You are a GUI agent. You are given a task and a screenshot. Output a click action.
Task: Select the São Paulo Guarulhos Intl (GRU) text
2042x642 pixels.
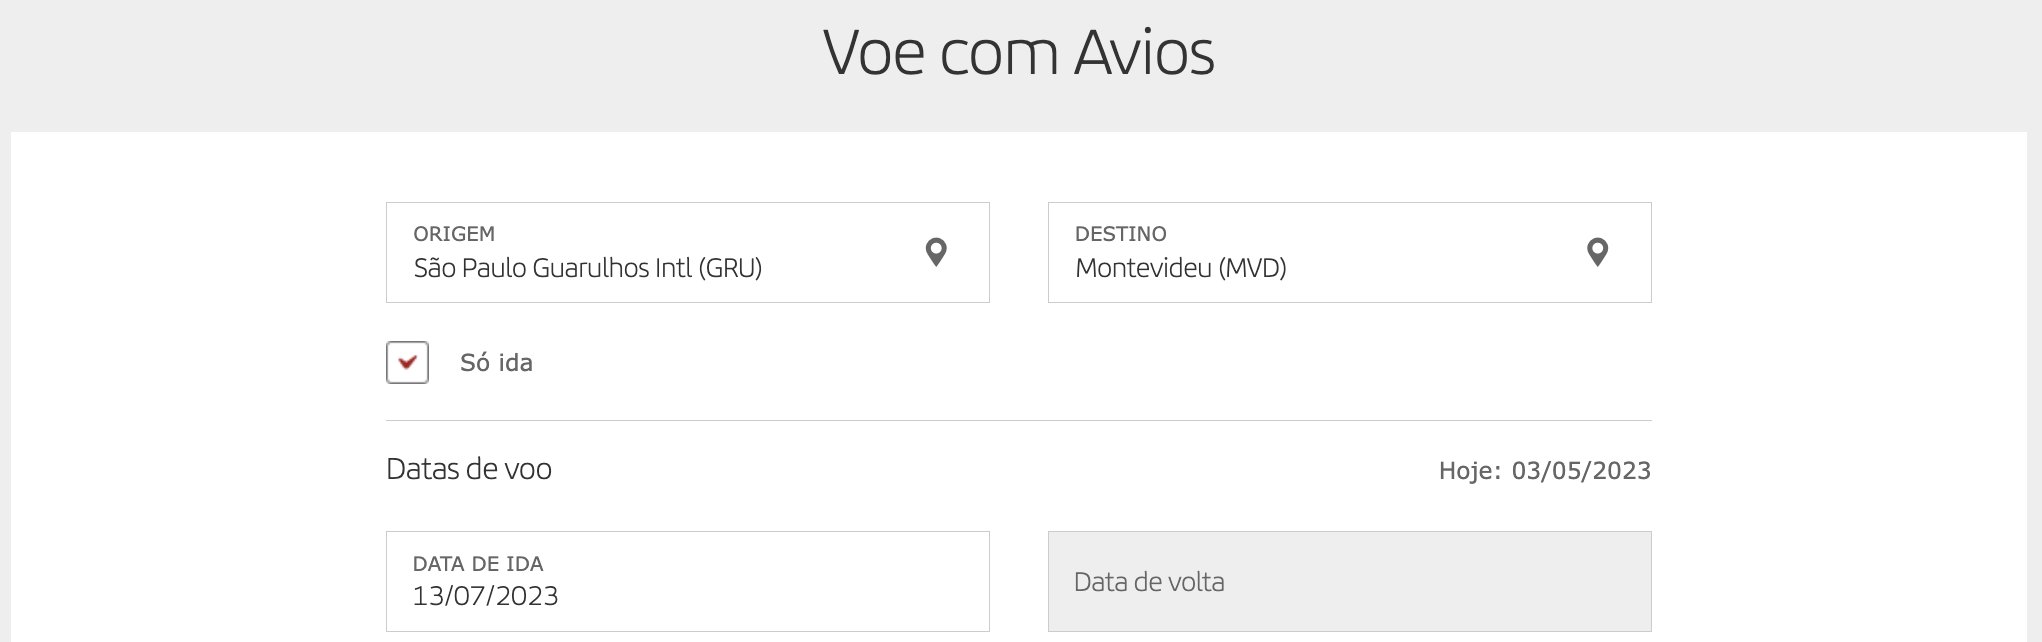588,268
